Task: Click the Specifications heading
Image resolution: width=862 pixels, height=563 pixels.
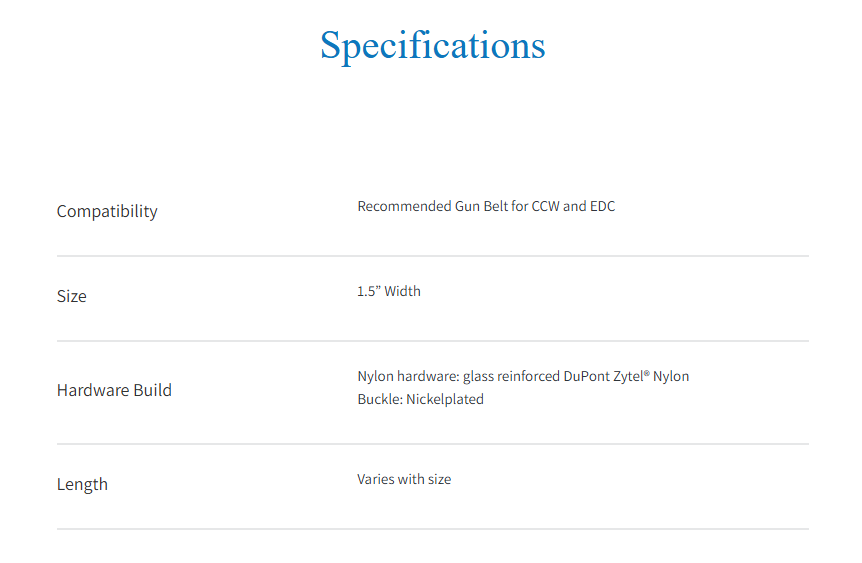Action: 432,46
